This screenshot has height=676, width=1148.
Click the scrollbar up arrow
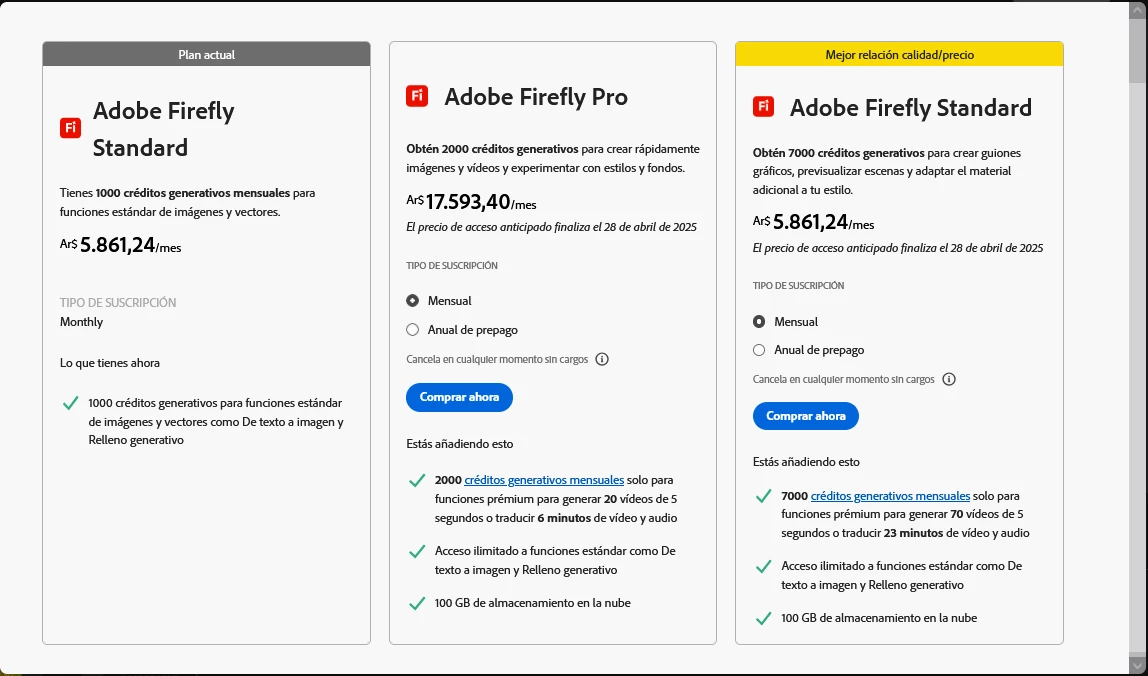pyautogui.click(x=1137, y=11)
